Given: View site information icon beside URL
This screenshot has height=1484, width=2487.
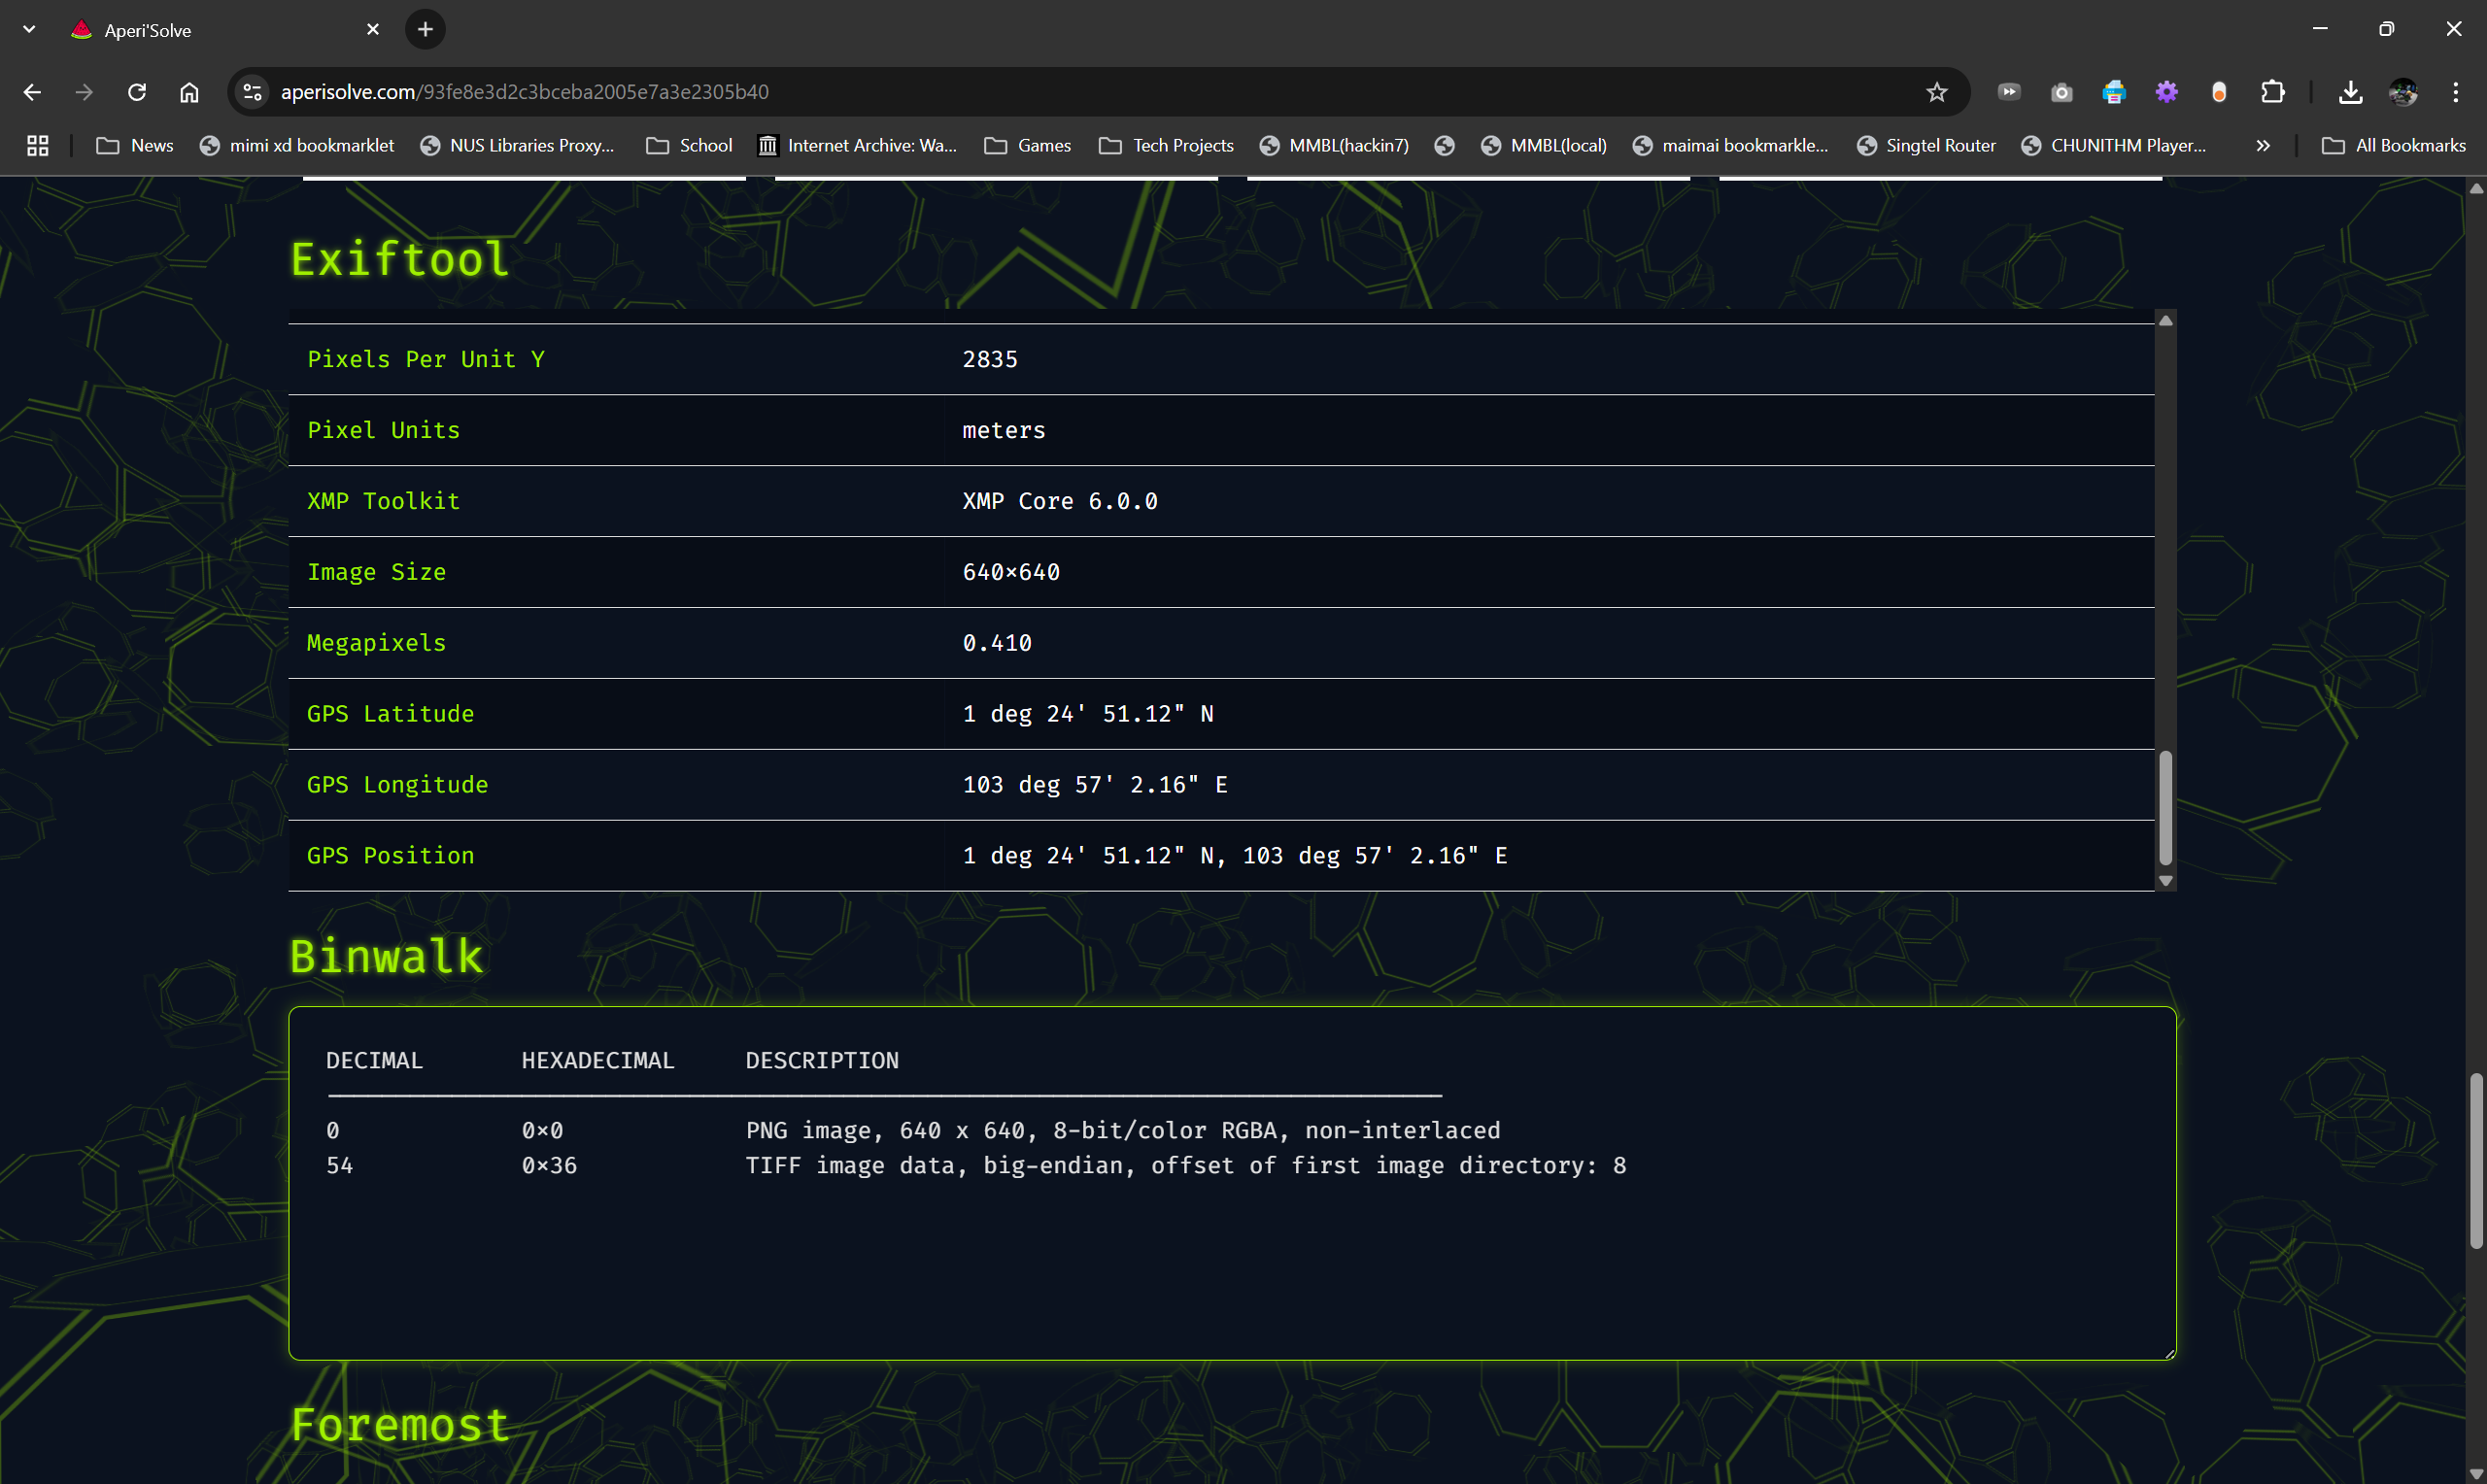Looking at the screenshot, I should point(253,92).
